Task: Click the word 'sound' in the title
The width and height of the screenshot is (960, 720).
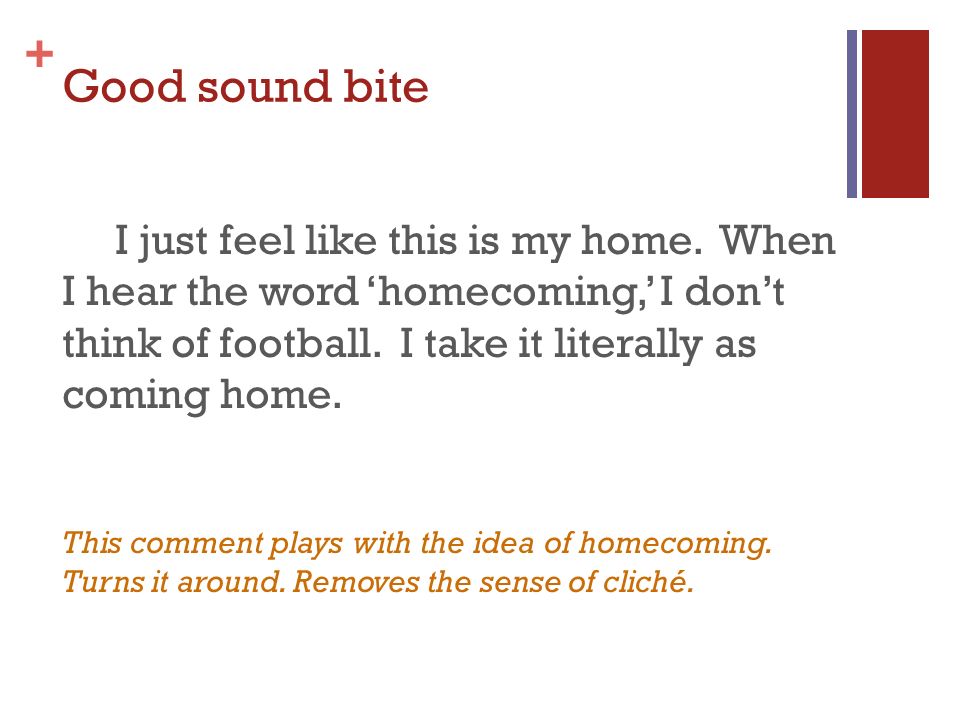Action: tap(264, 86)
